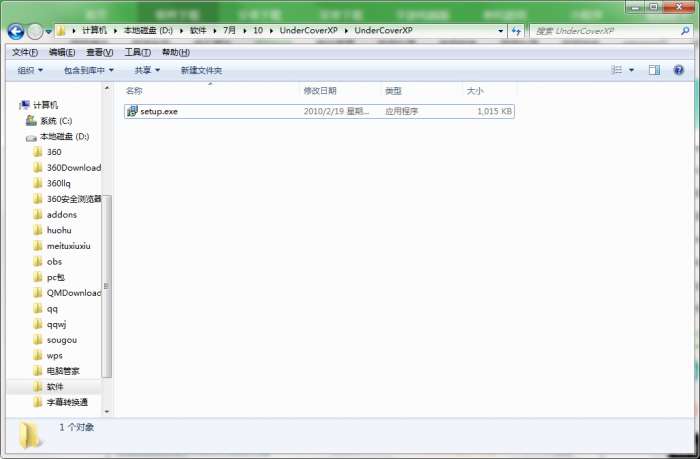The height and width of the screenshot is (459, 700).
Task: Open the 组织 dropdown menu
Action: [30, 70]
